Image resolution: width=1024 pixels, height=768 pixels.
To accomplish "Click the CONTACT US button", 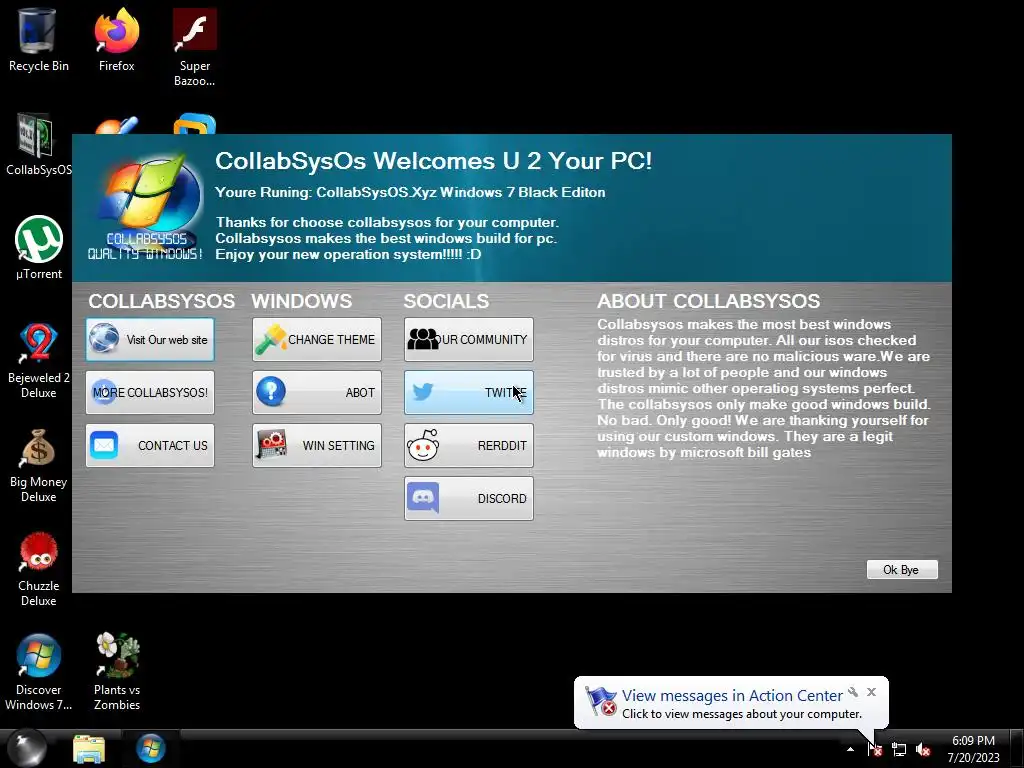I will point(150,445).
